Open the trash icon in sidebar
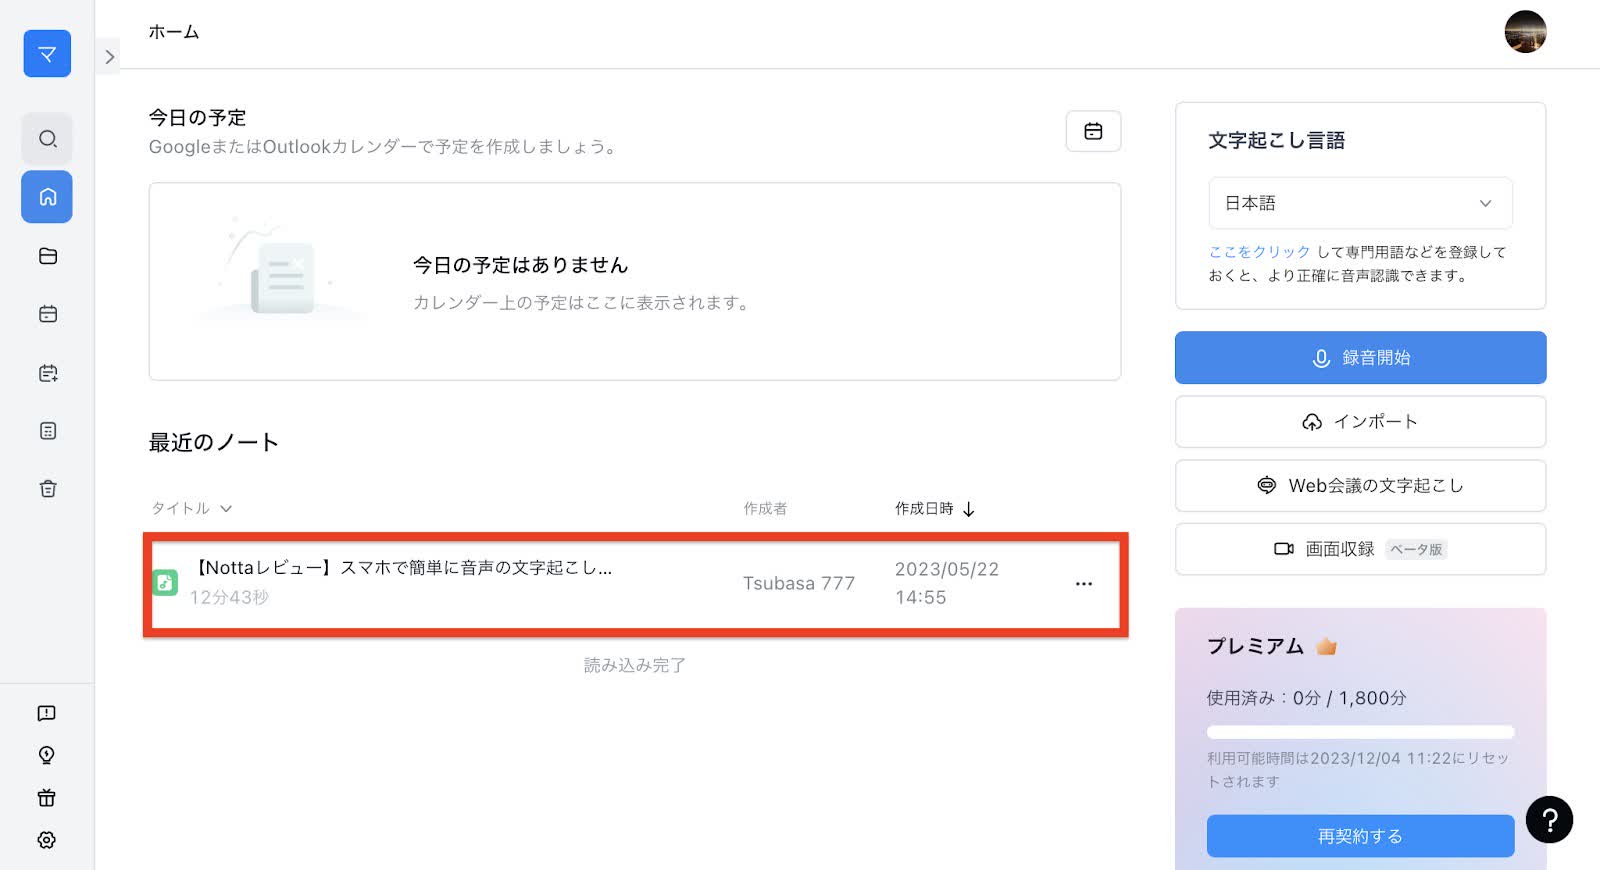1600x870 pixels. tap(47, 489)
